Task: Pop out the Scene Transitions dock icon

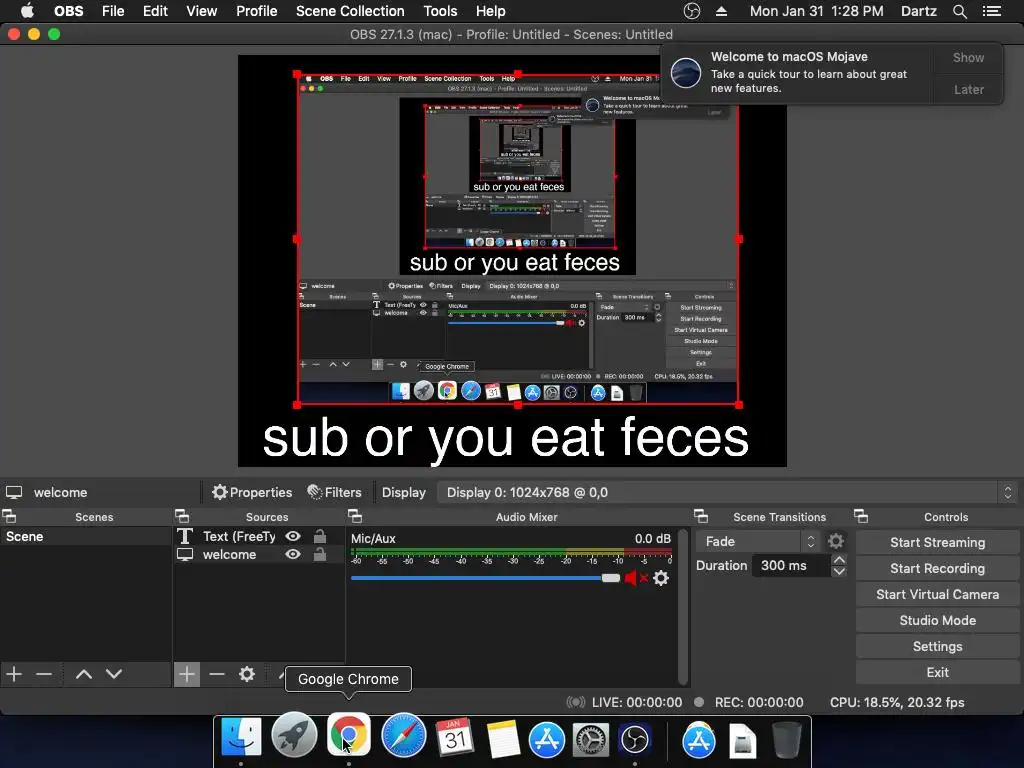Action: click(x=701, y=516)
